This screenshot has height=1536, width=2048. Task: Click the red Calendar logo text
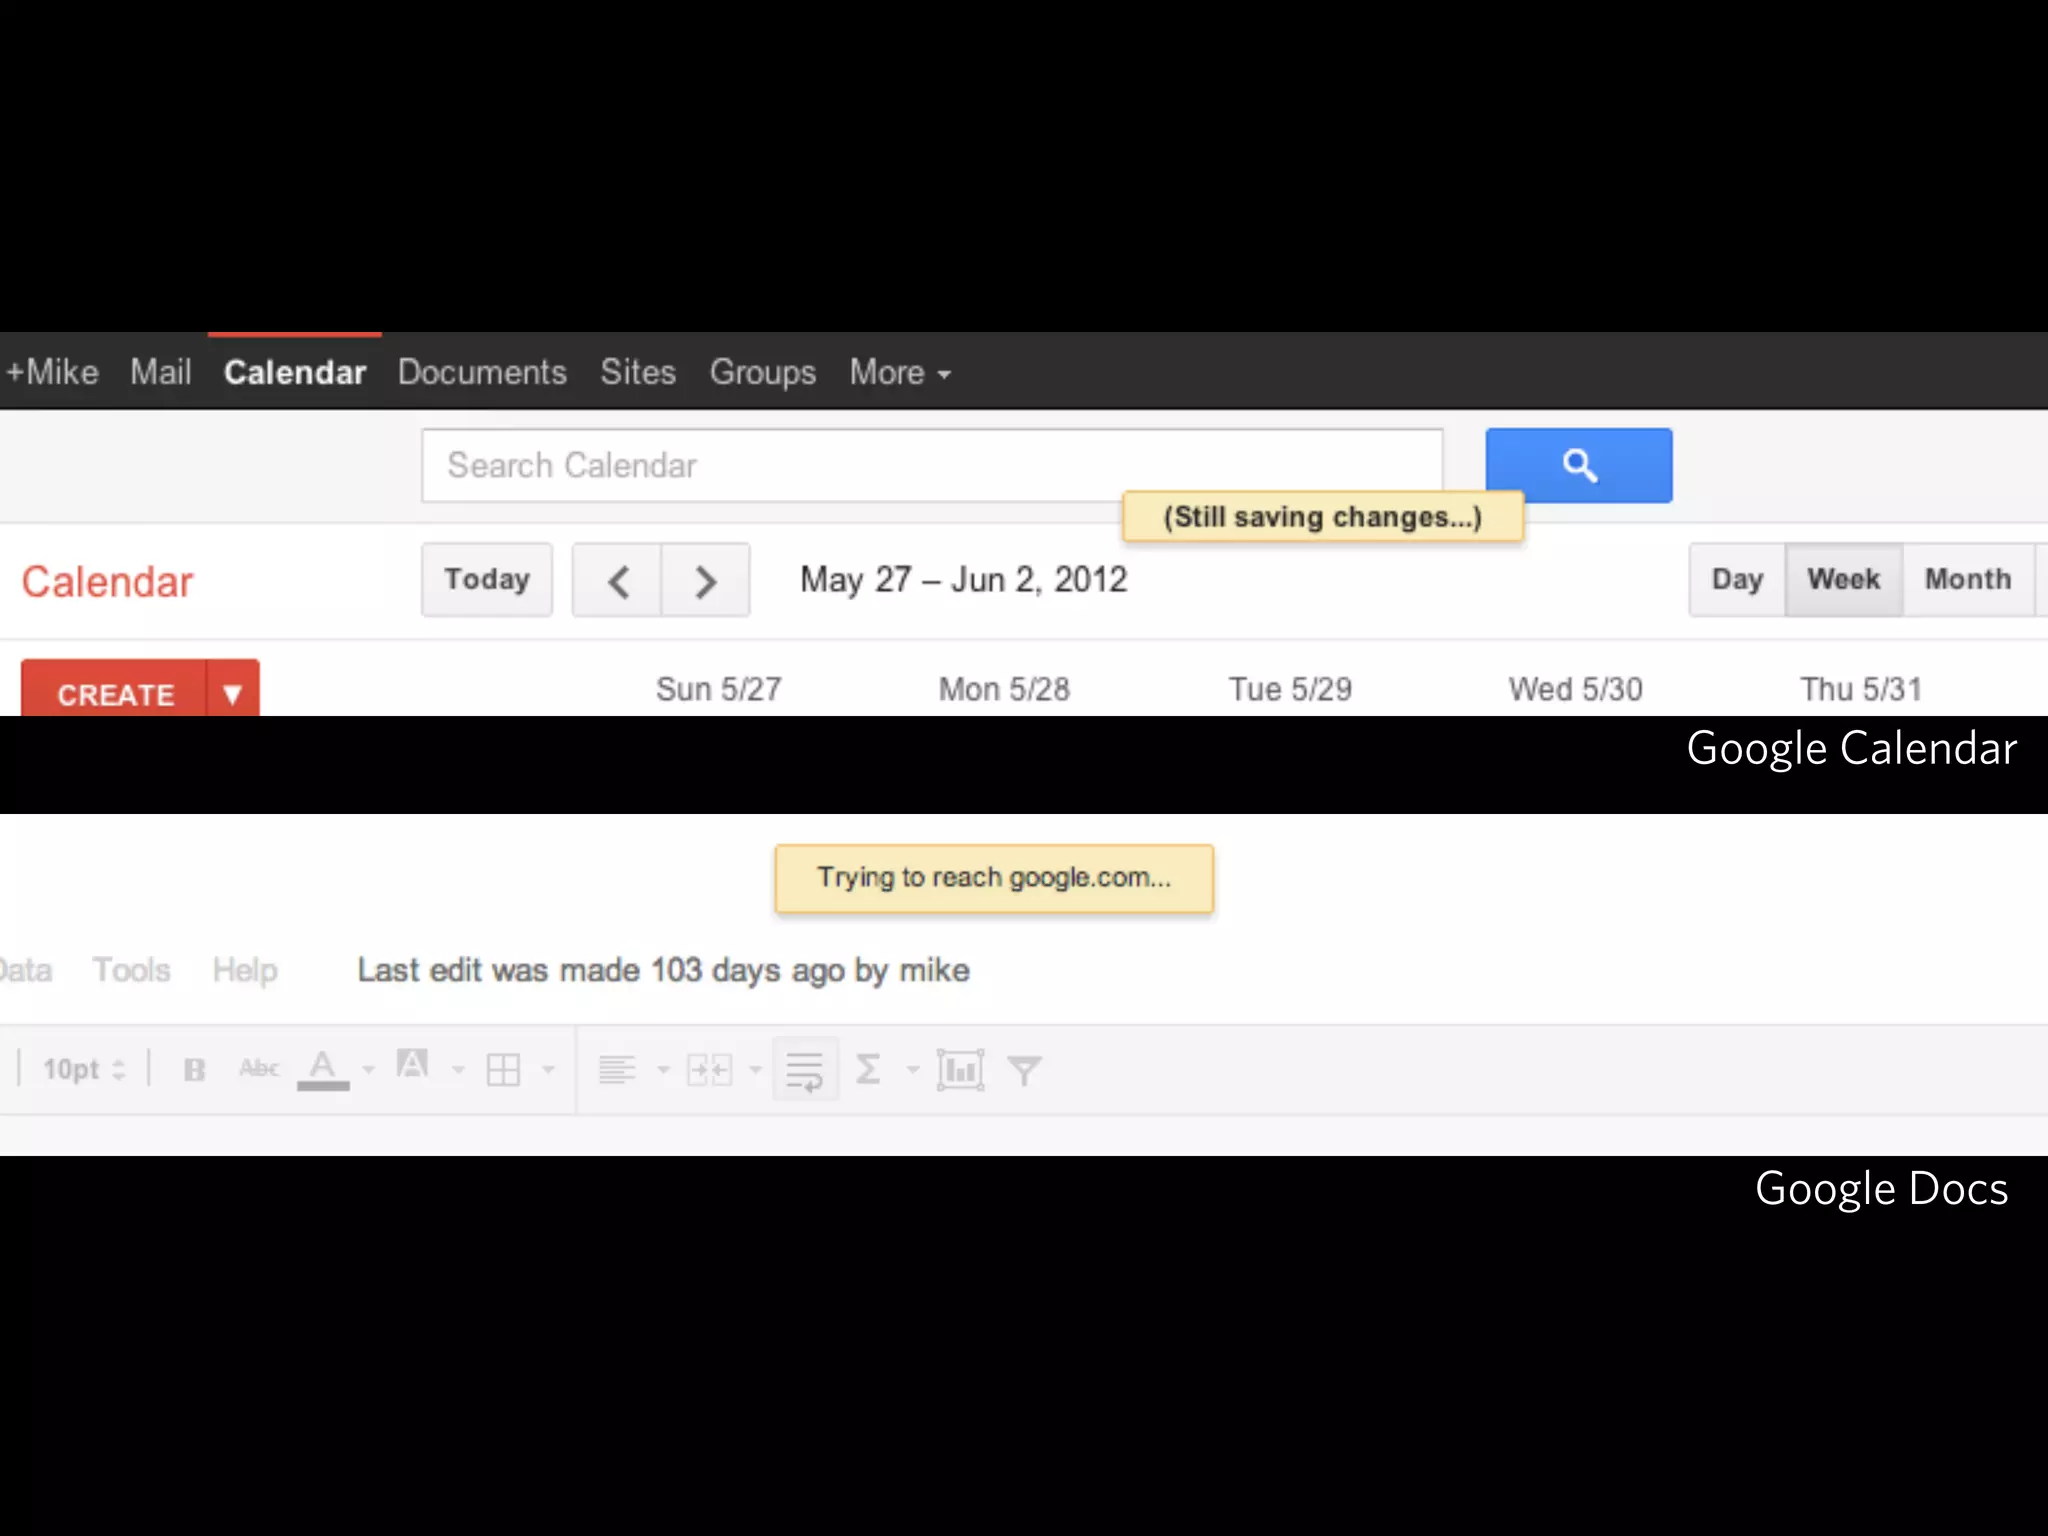tap(107, 582)
